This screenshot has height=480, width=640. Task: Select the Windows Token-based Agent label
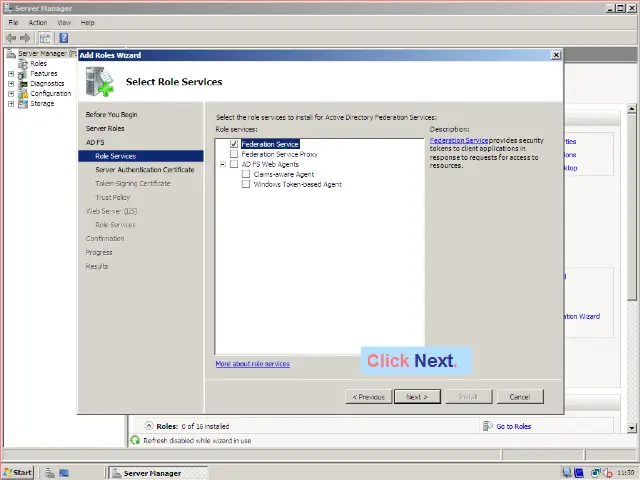pyautogui.click(x=298, y=184)
